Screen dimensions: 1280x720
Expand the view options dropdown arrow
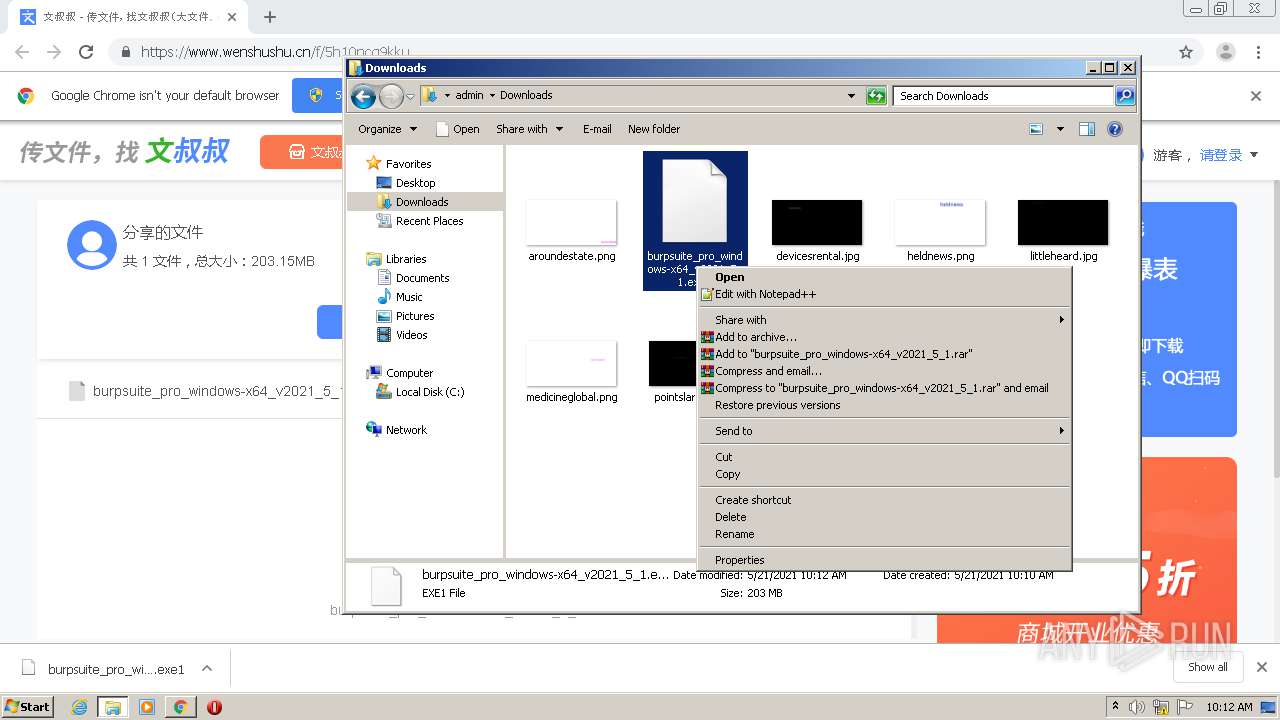click(1060, 129)
